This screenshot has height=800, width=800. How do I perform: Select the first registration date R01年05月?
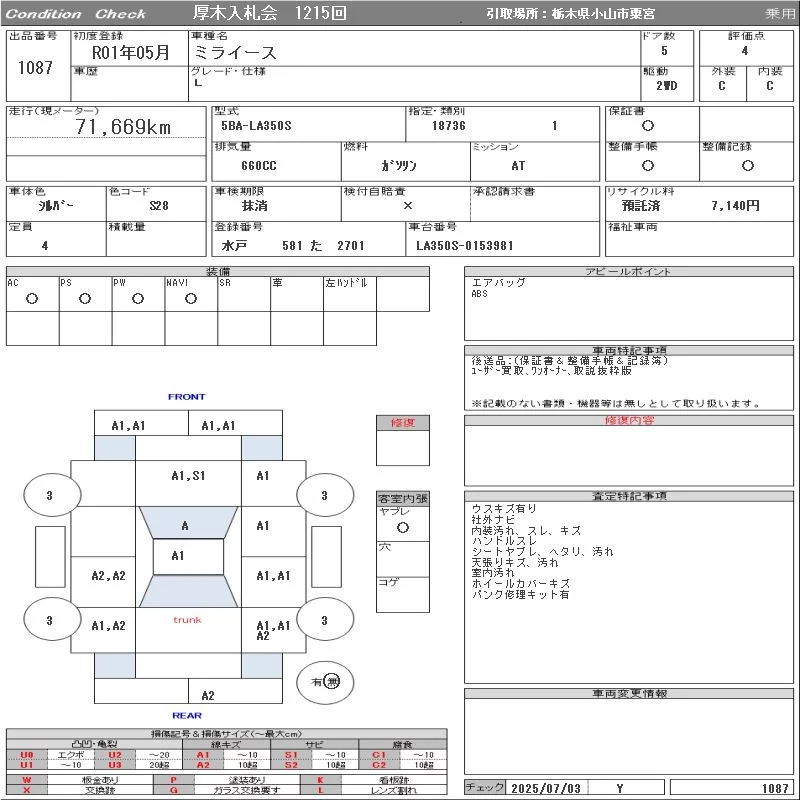(131, 53)
